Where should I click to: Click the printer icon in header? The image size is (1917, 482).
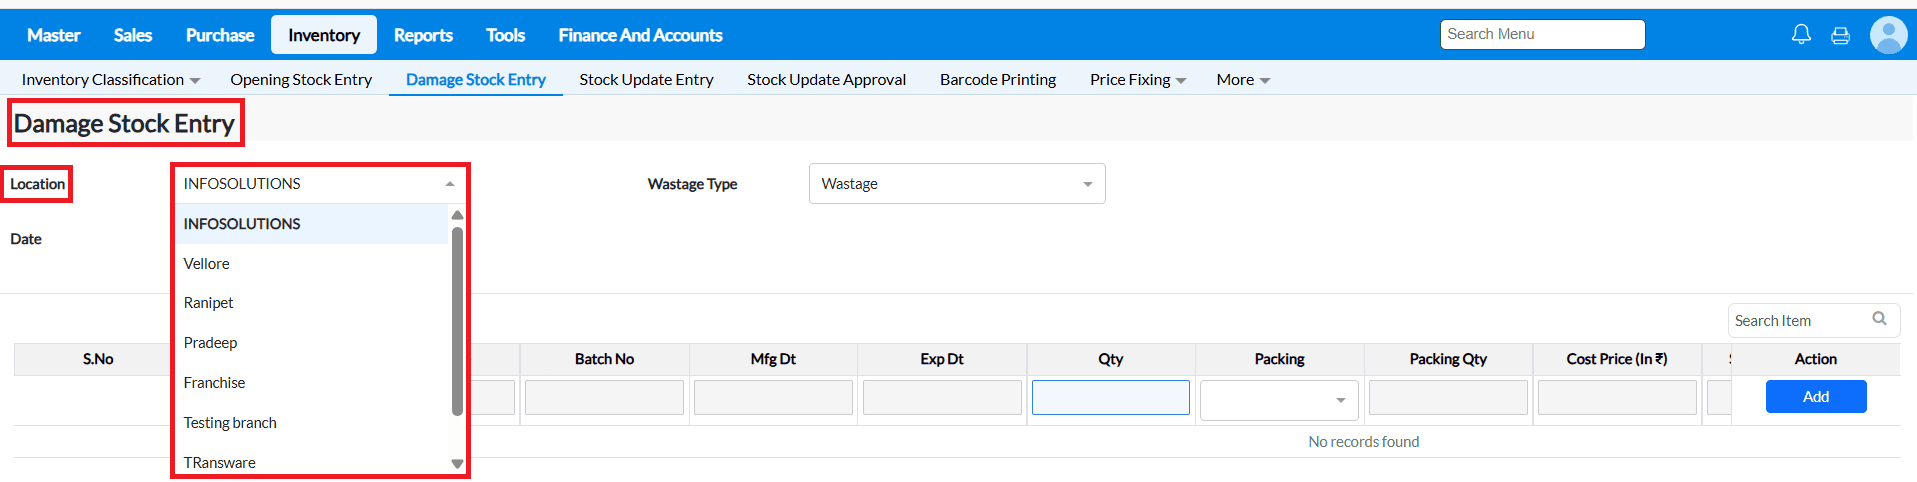tap(1840, 36)
